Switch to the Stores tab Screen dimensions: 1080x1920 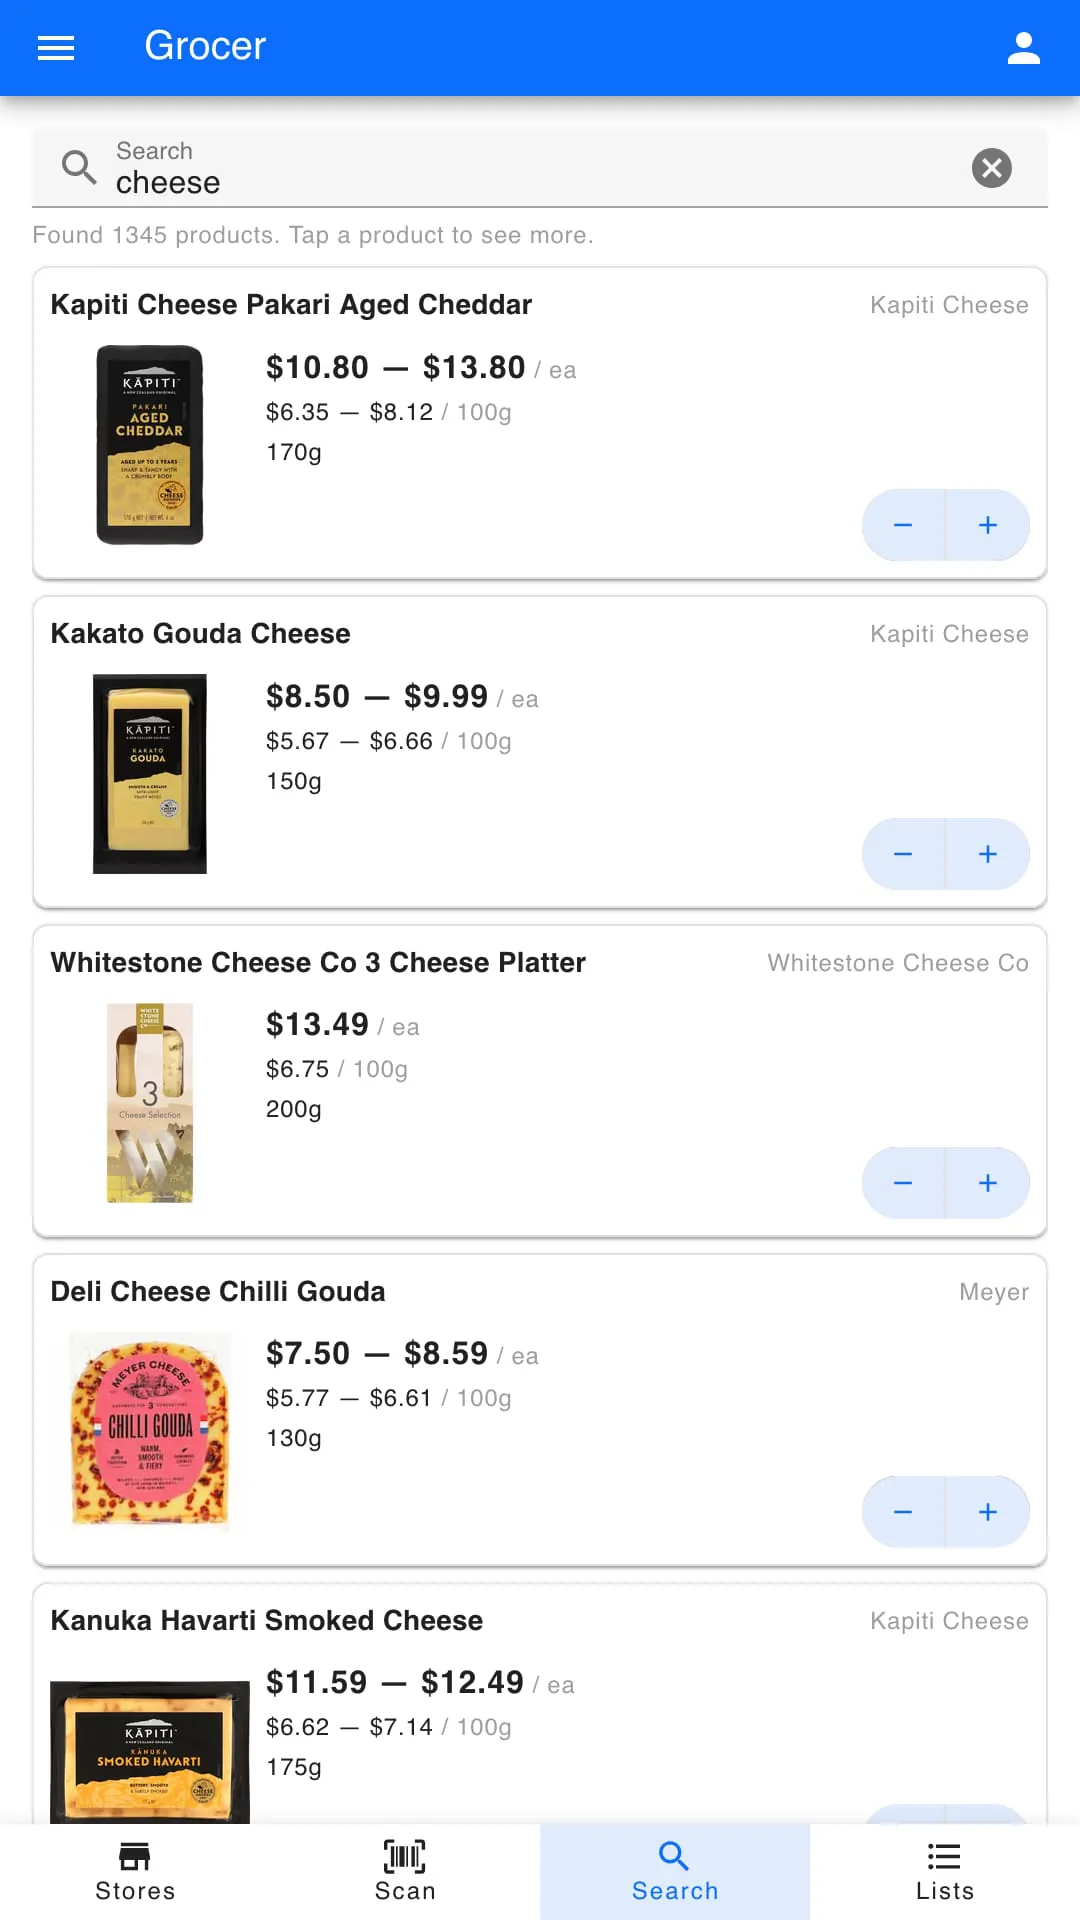135,1871
